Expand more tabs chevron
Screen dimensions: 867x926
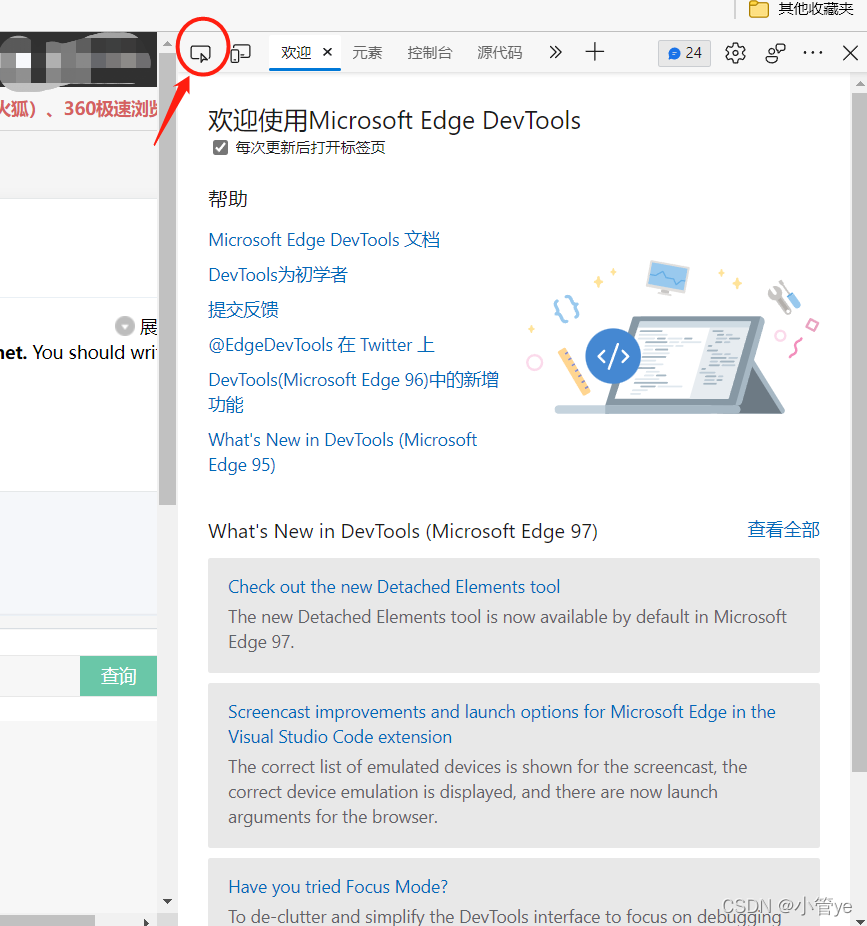[x=555, y=53]
